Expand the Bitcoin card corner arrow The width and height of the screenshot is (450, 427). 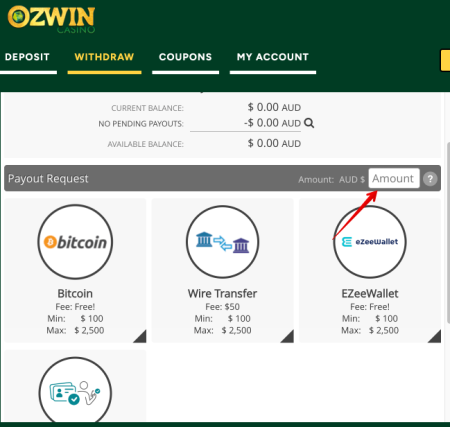141,337
